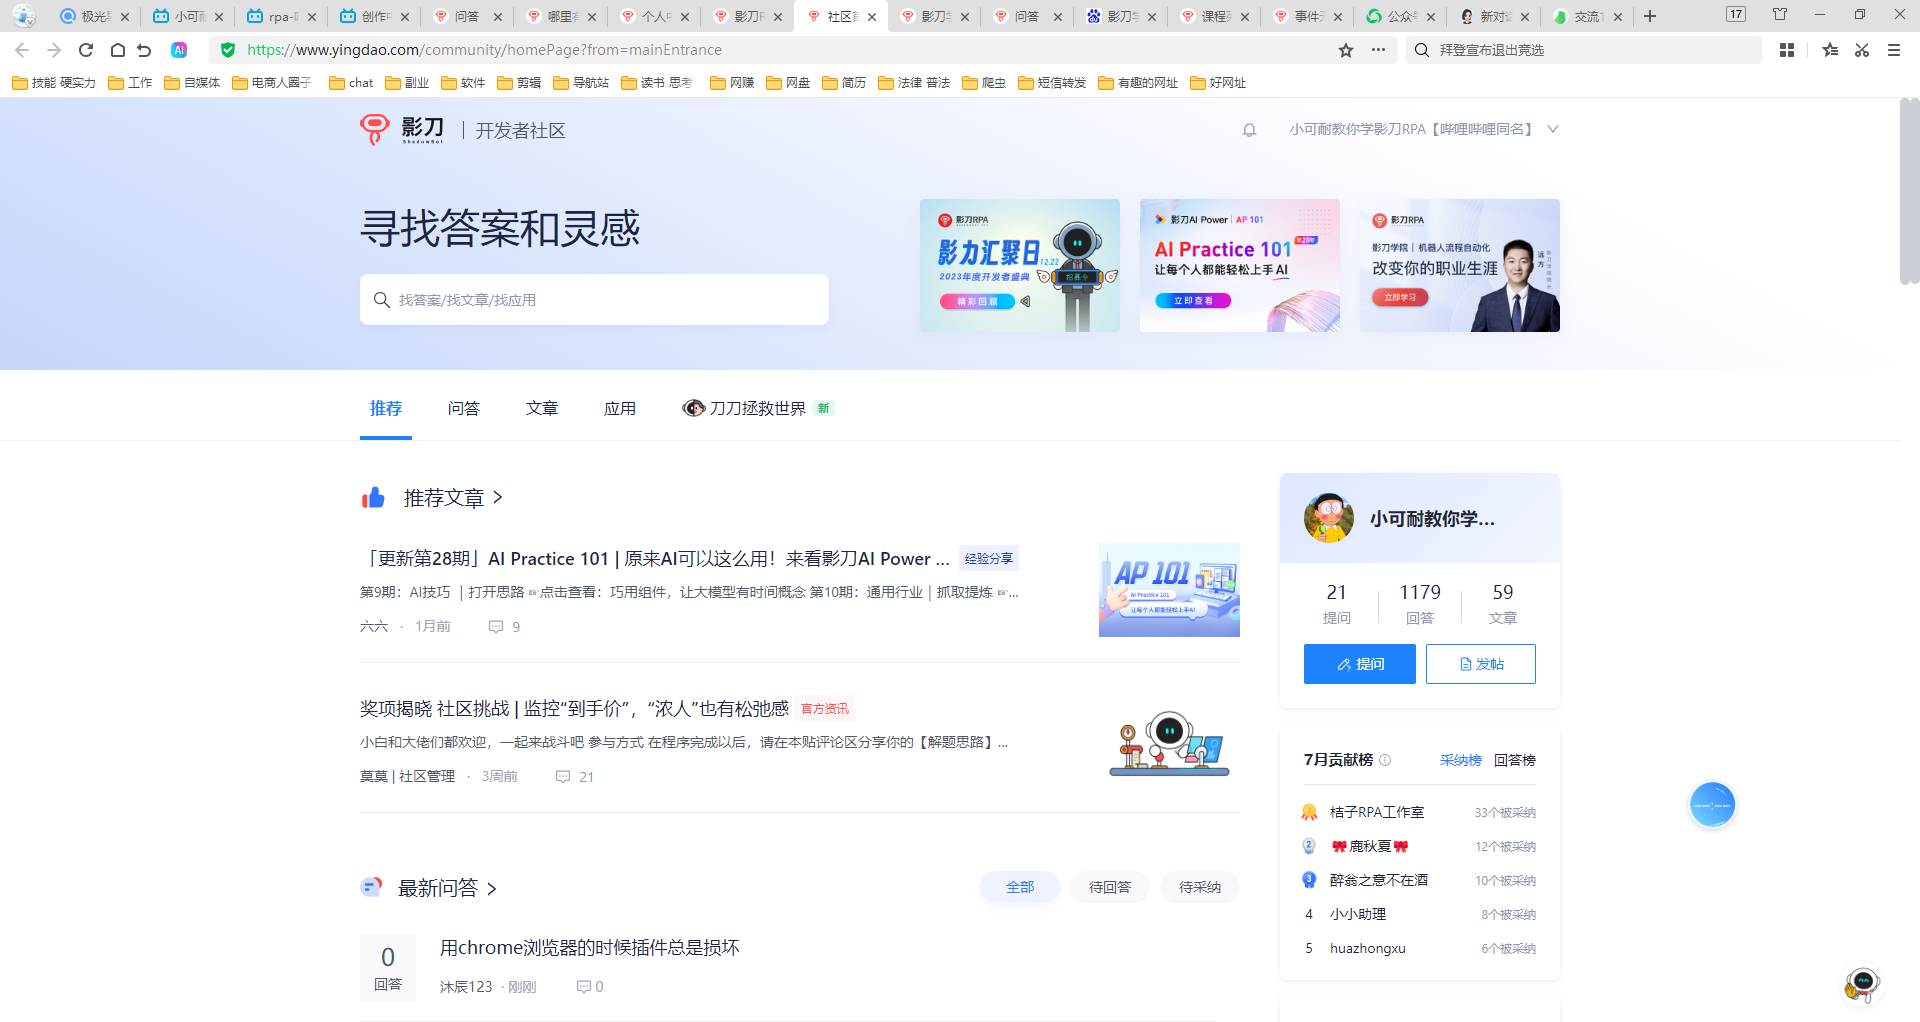This screenshot has width=1920, height=1022.
Task: Click the scissors screenshot icon
Action: click(x=1862, y=50)
